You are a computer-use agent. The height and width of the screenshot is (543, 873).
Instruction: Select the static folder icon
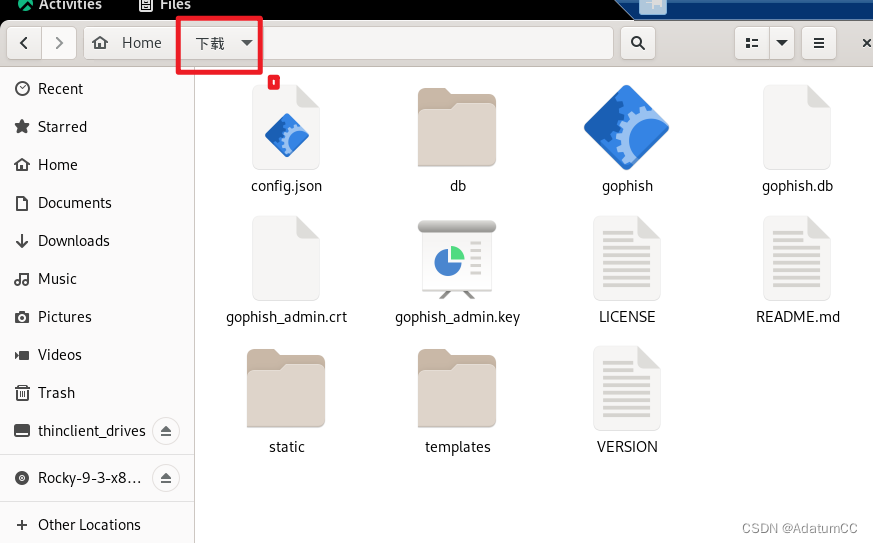coord(286,388)
